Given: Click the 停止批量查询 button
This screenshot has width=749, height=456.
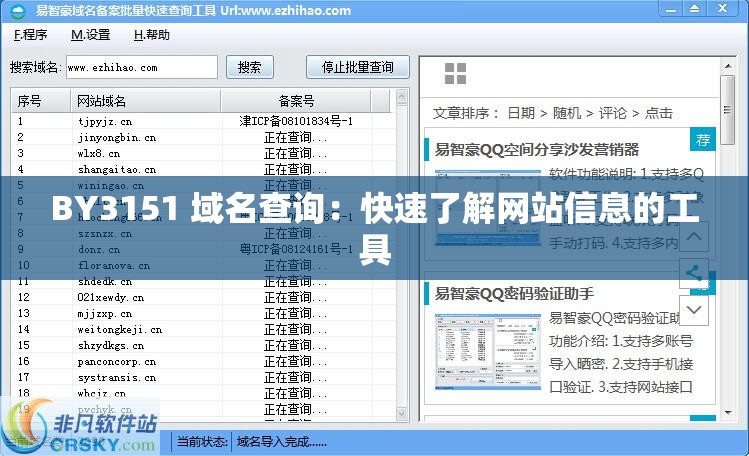Looking at the screenshot, I should point(358,67).
